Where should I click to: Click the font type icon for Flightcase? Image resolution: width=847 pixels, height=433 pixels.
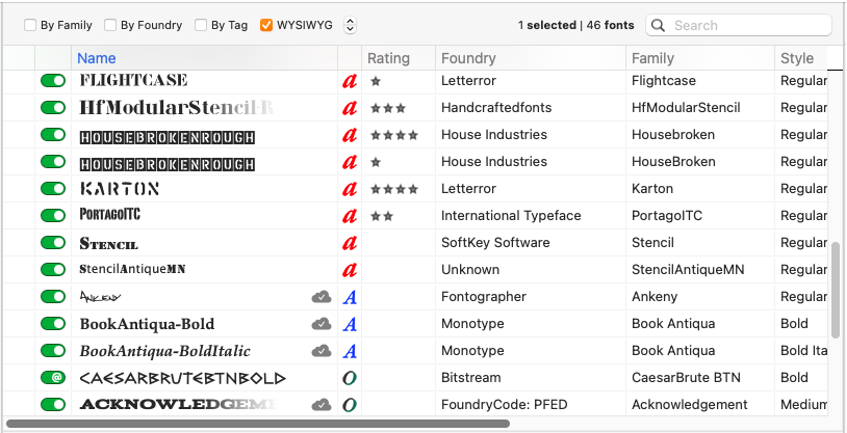pos(349,81)
